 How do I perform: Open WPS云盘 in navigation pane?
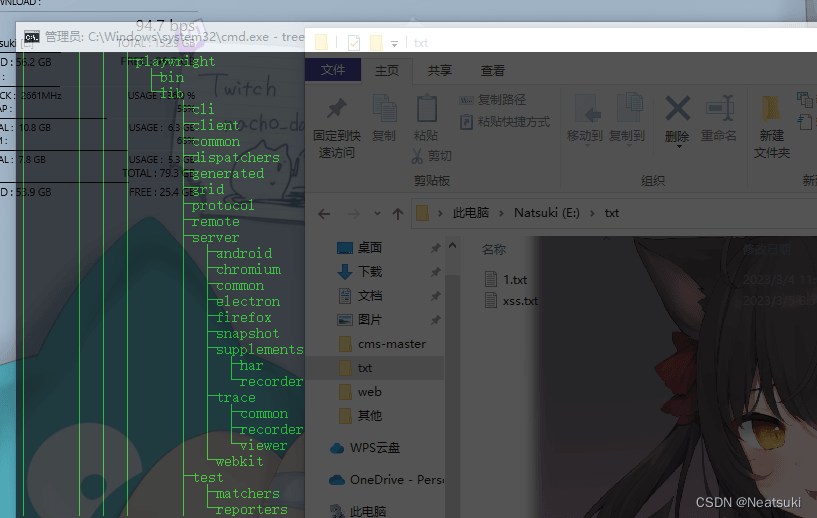tap(365, 448)
